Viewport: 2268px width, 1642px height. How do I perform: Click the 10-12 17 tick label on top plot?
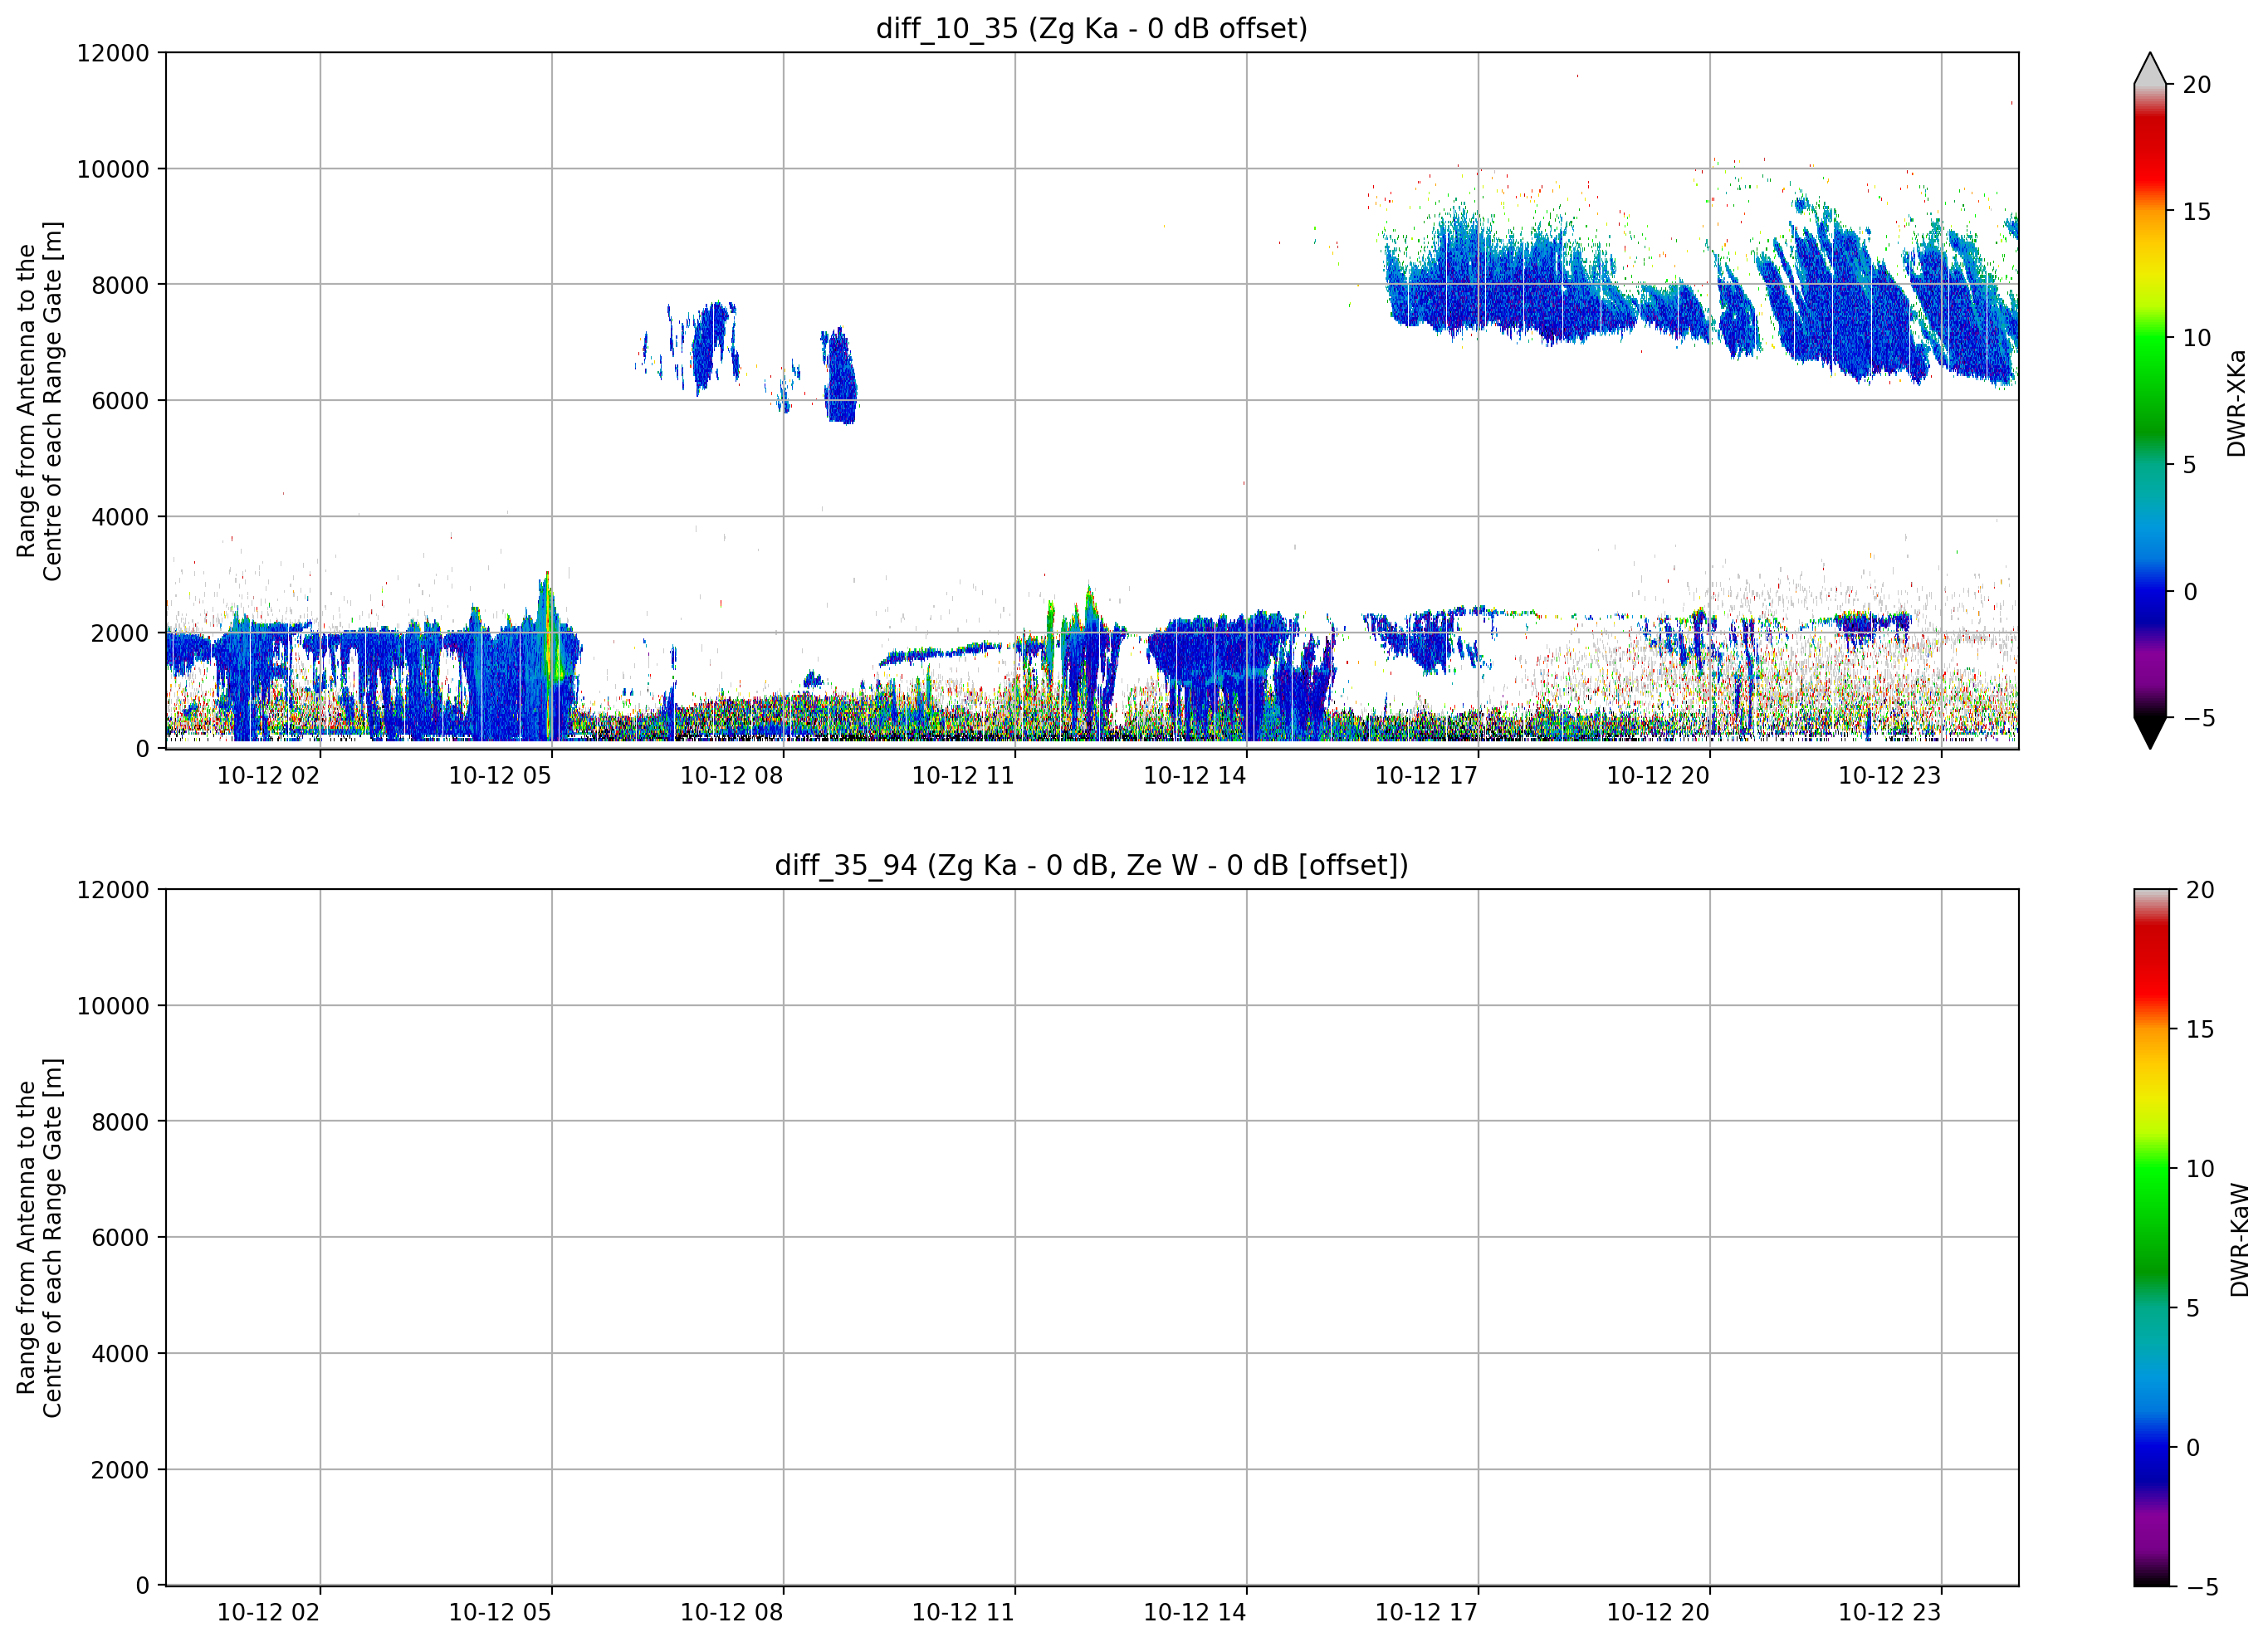(1426, 776)
